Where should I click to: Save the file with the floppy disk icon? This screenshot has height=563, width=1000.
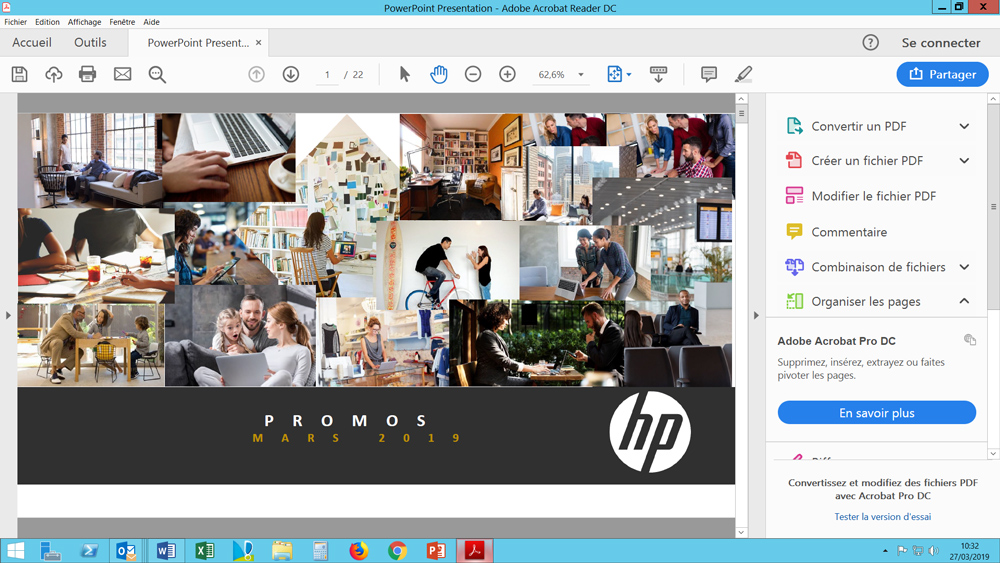tap(20, 74)
